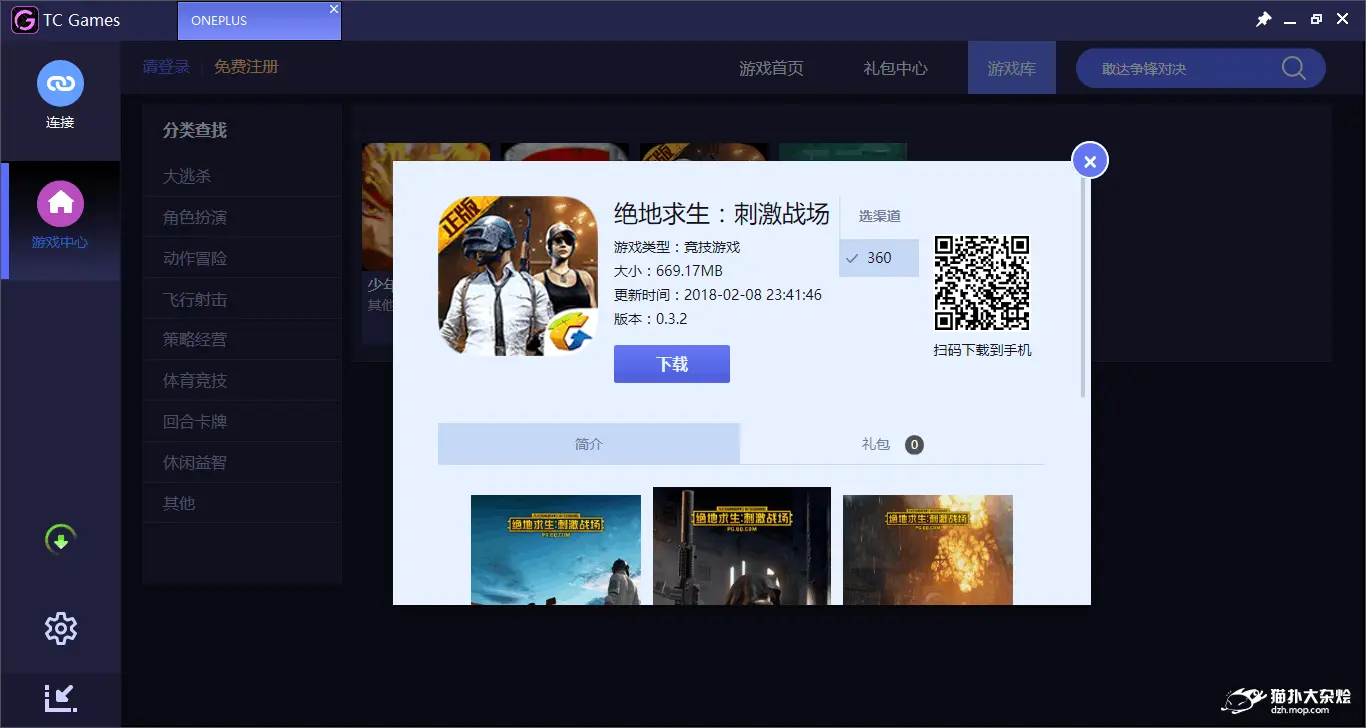Image resolution: width=1366 pixels, height=728 pixels.
Task: Click the 下载 download button
Action: (672, 364)
